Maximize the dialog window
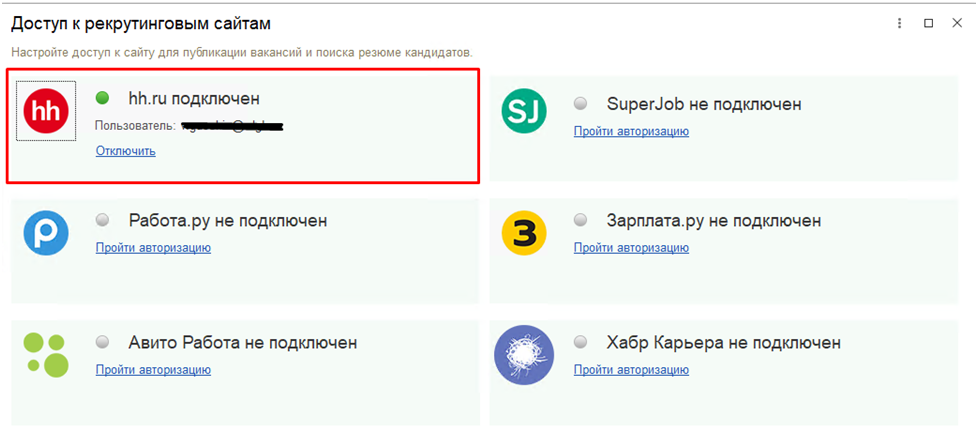 click(x=929, y=23)
